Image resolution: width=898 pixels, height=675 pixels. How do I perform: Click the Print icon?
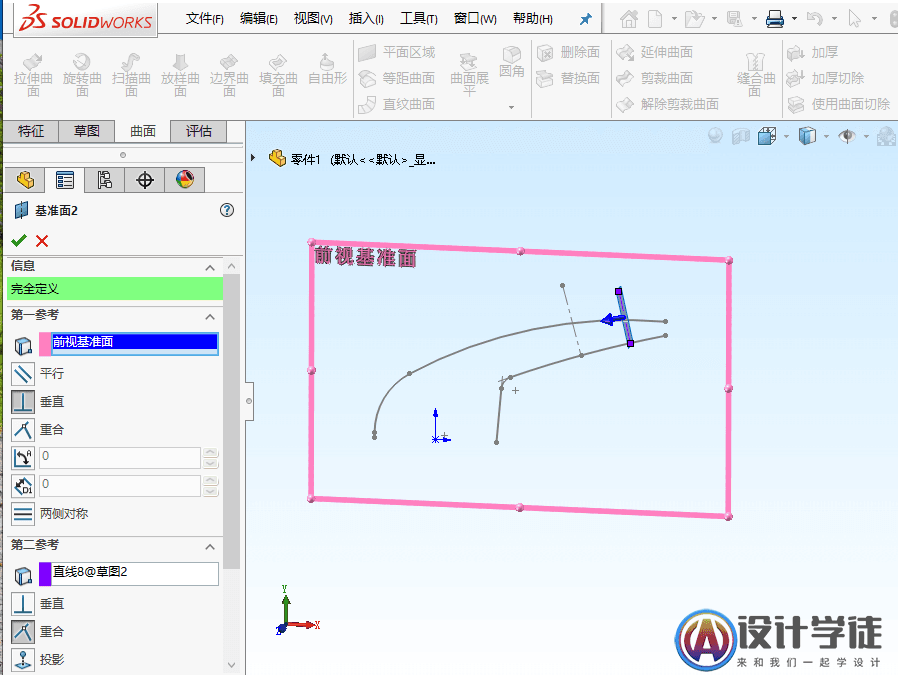[x=775, y=19]
